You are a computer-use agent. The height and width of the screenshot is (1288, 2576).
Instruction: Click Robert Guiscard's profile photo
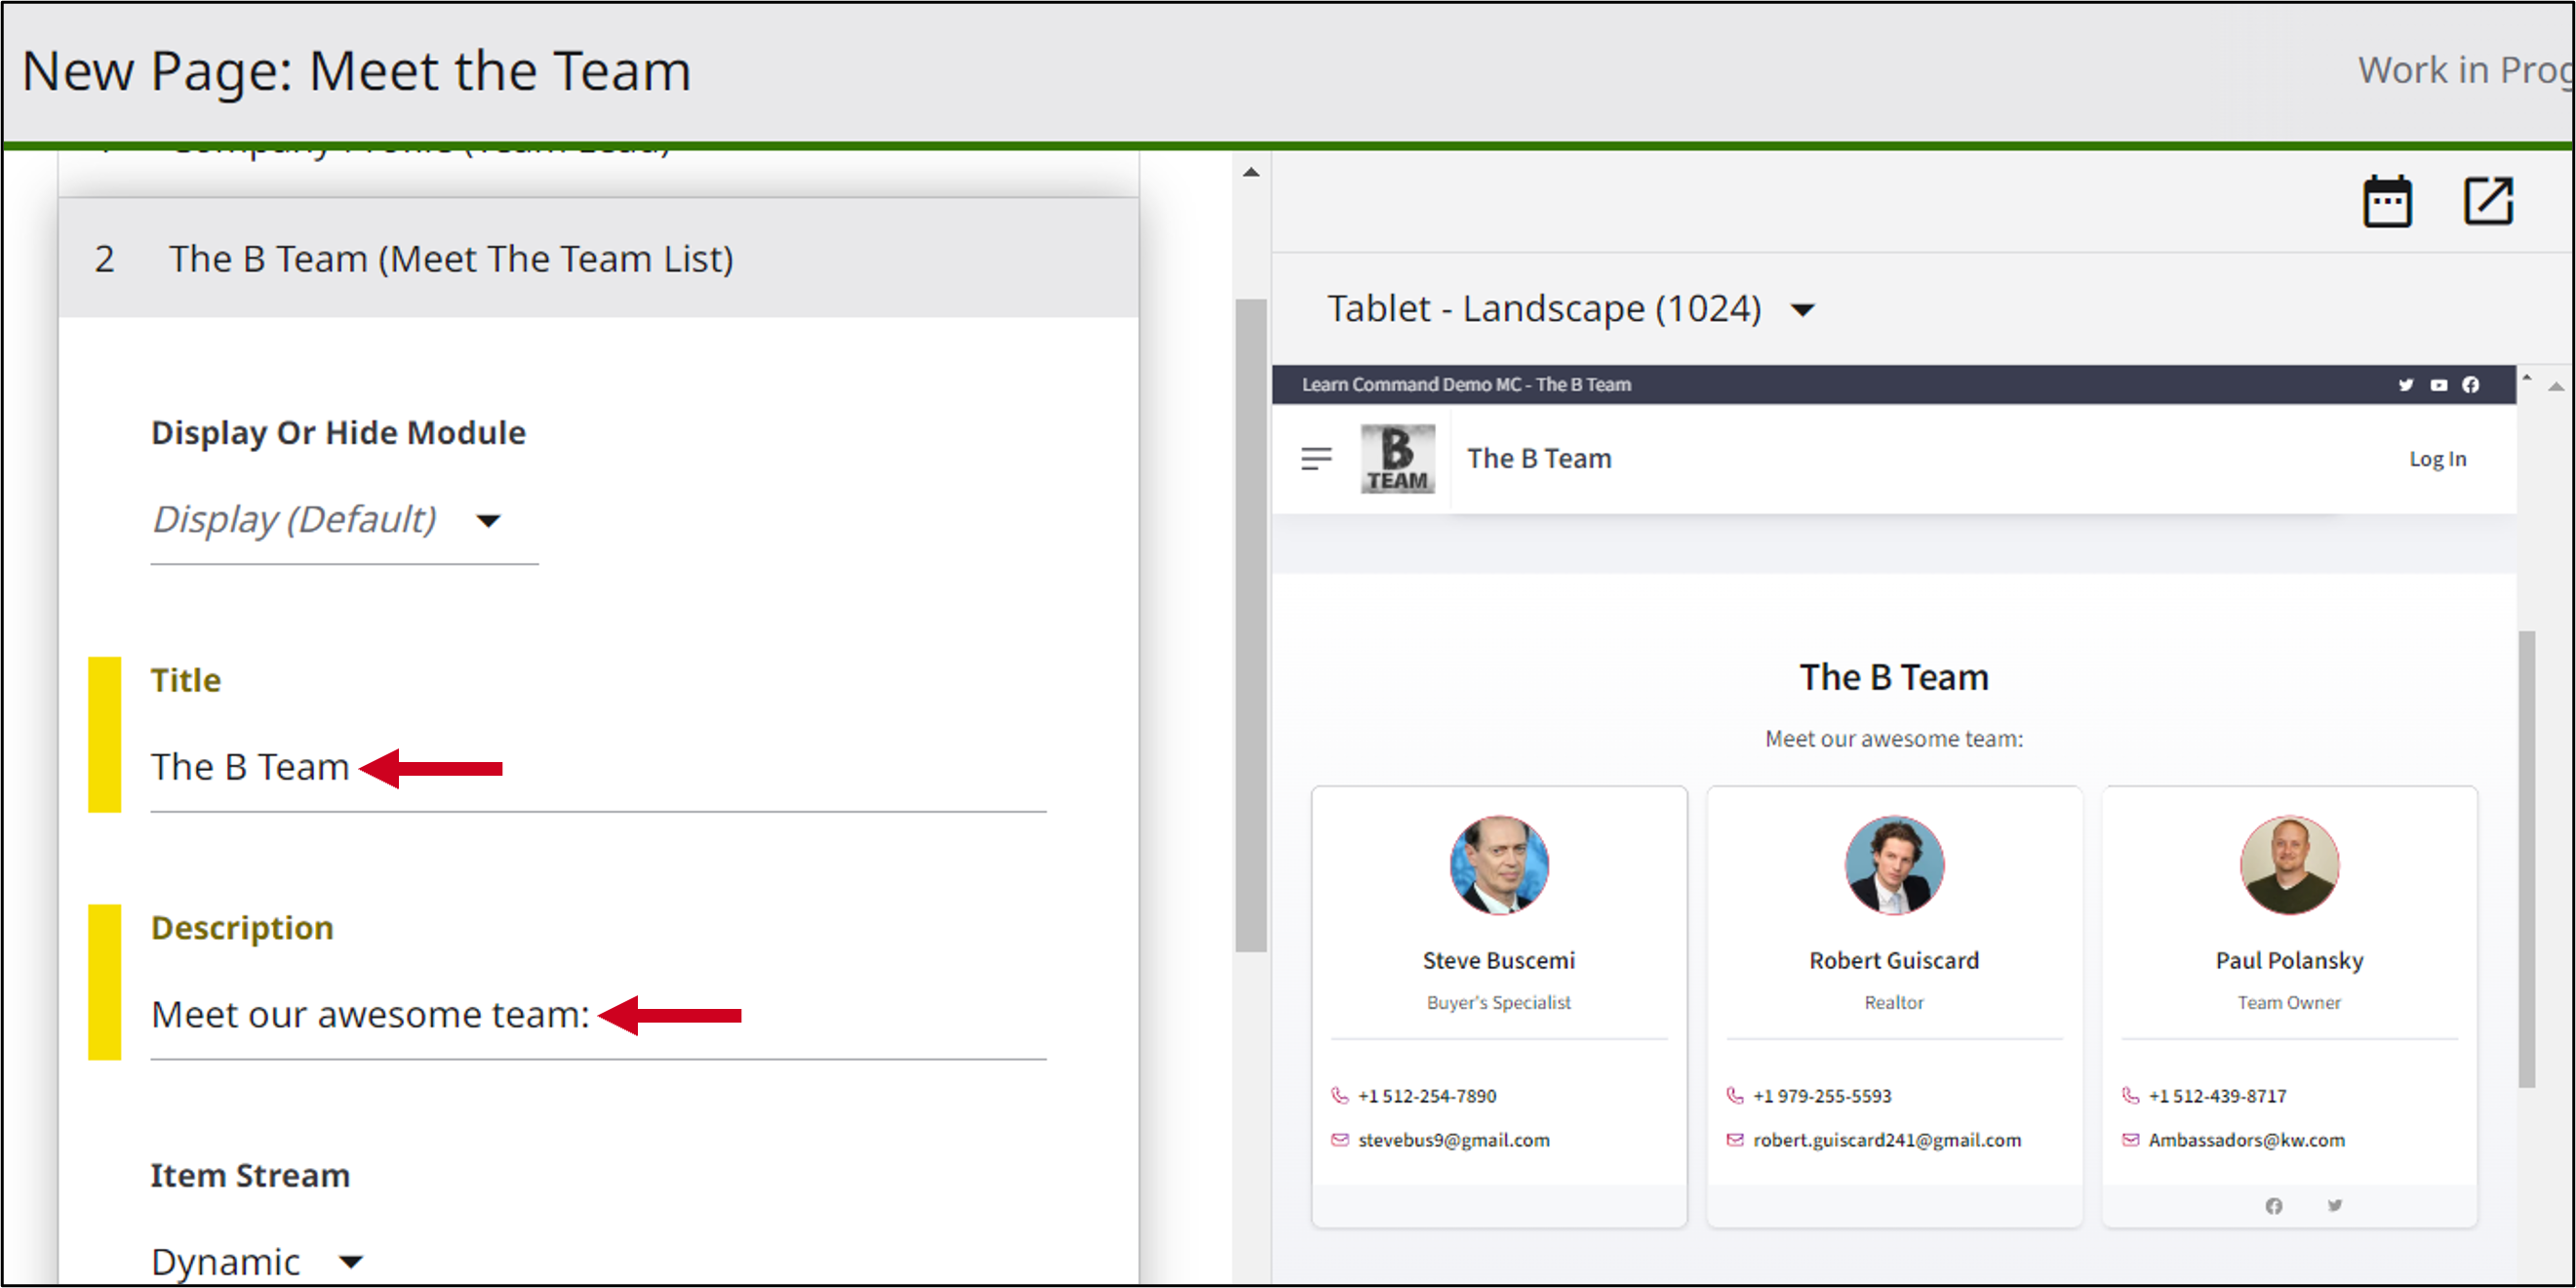tap(1893, 865)
